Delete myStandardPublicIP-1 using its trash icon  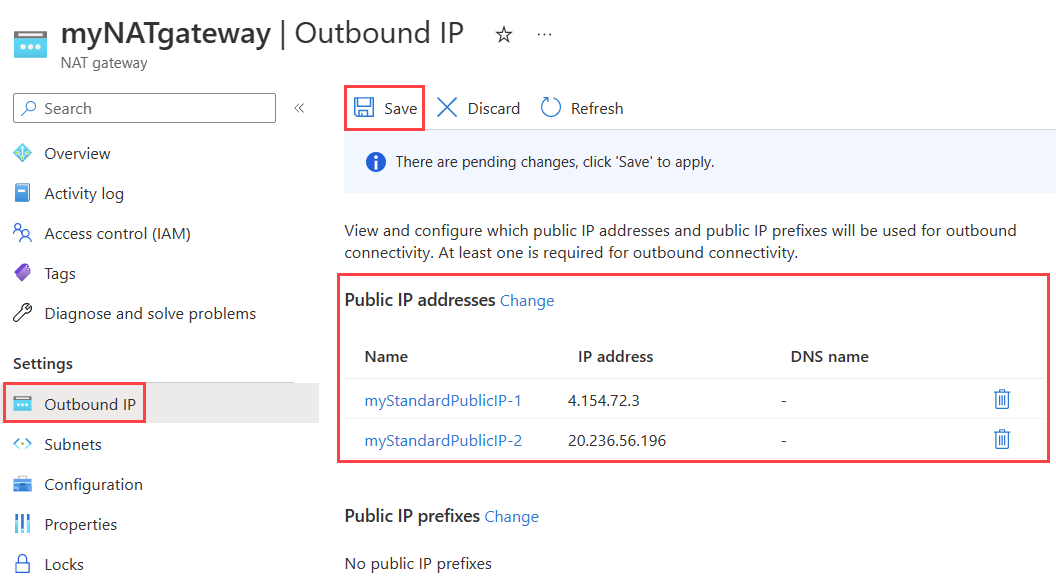[x=1002, y=400]
